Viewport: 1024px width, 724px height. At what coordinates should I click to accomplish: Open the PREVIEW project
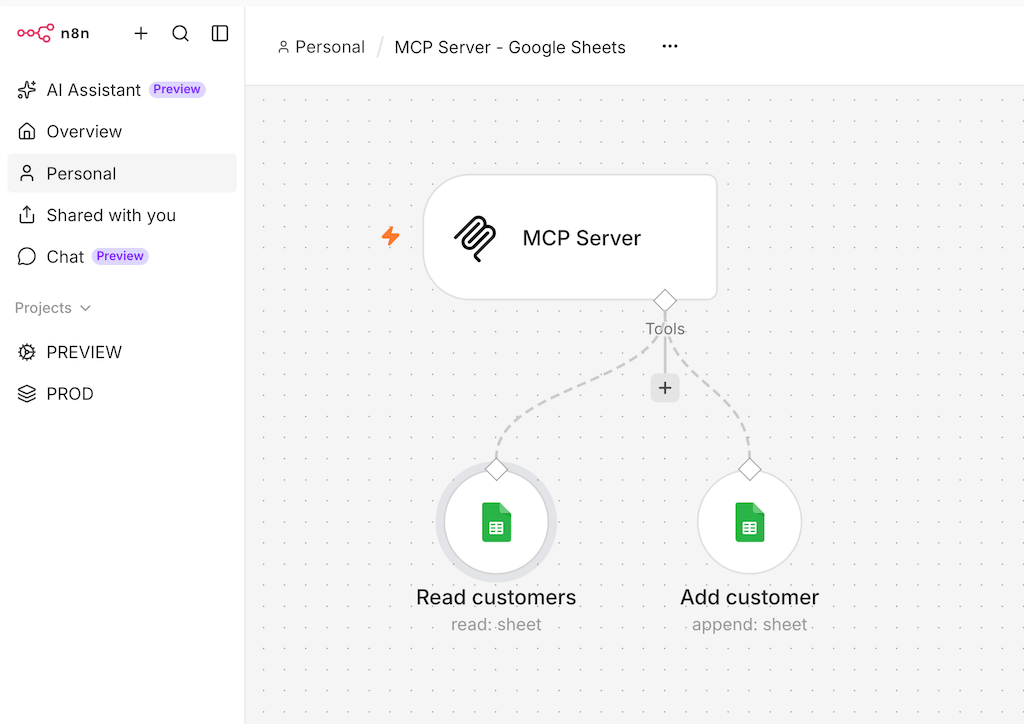coord(122,352)
